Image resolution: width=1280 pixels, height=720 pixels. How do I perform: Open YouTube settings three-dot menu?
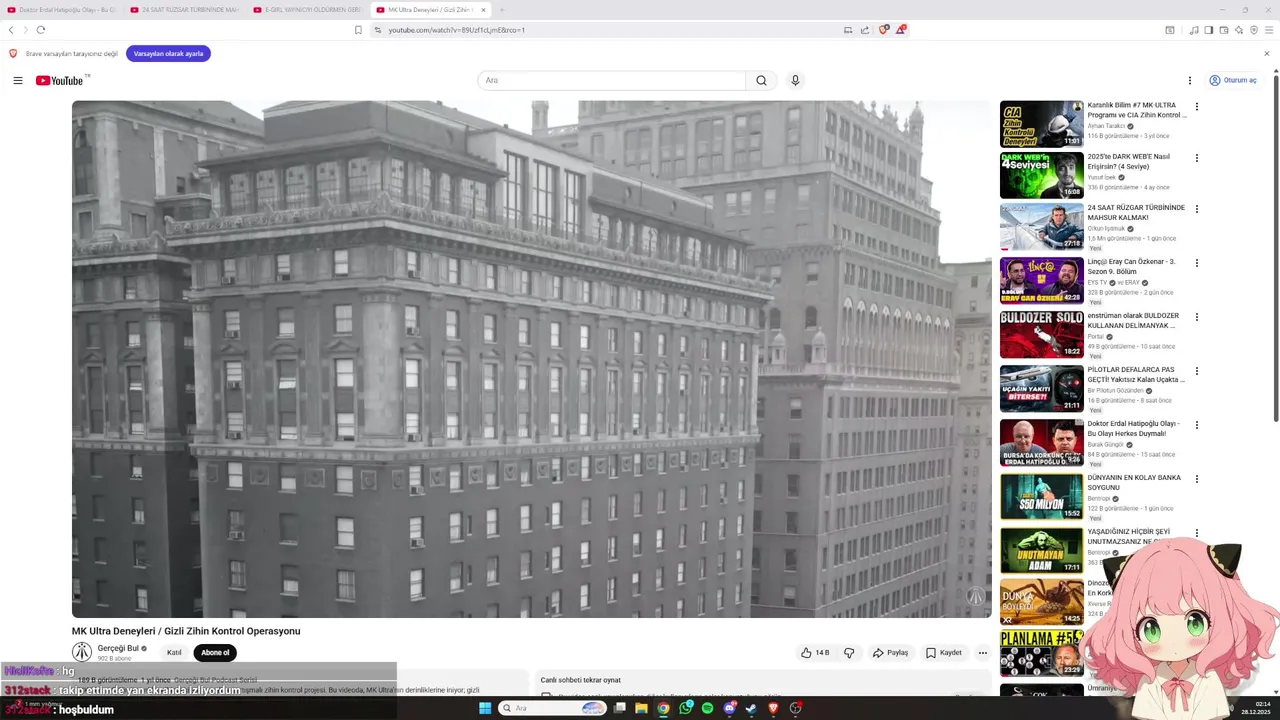pos(1189,80)
